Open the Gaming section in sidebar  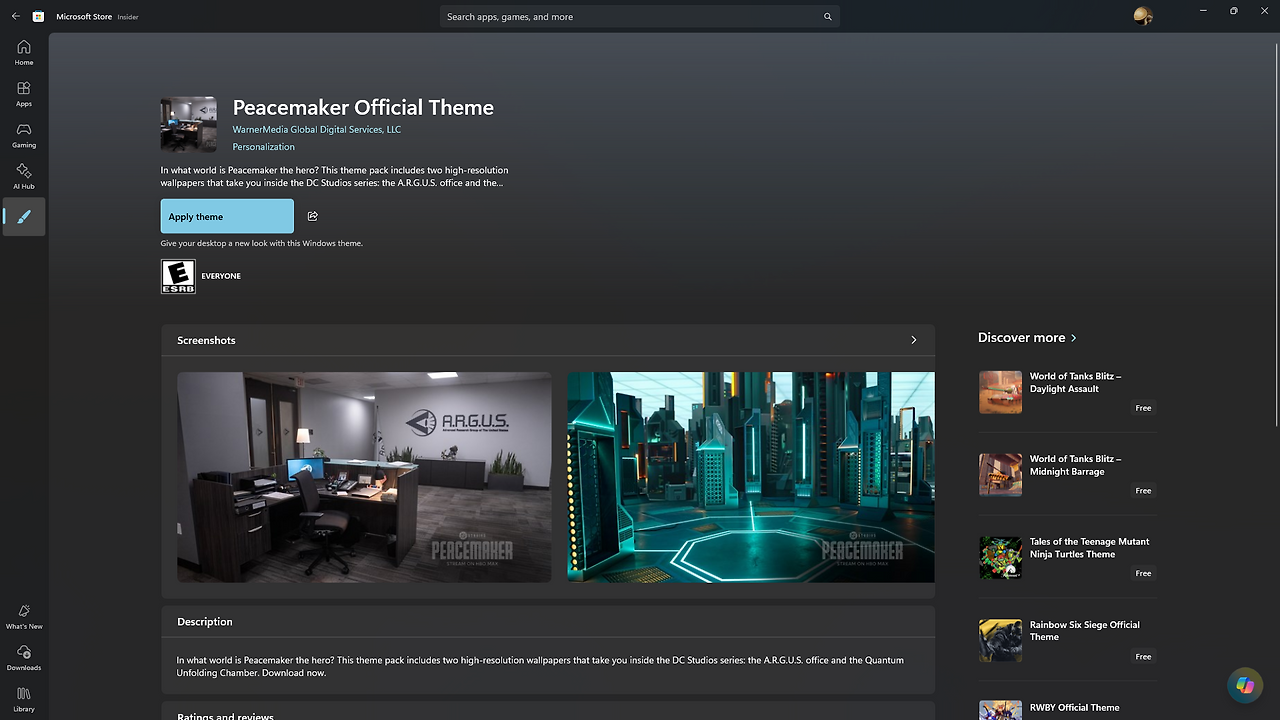(x=24, y=135)
